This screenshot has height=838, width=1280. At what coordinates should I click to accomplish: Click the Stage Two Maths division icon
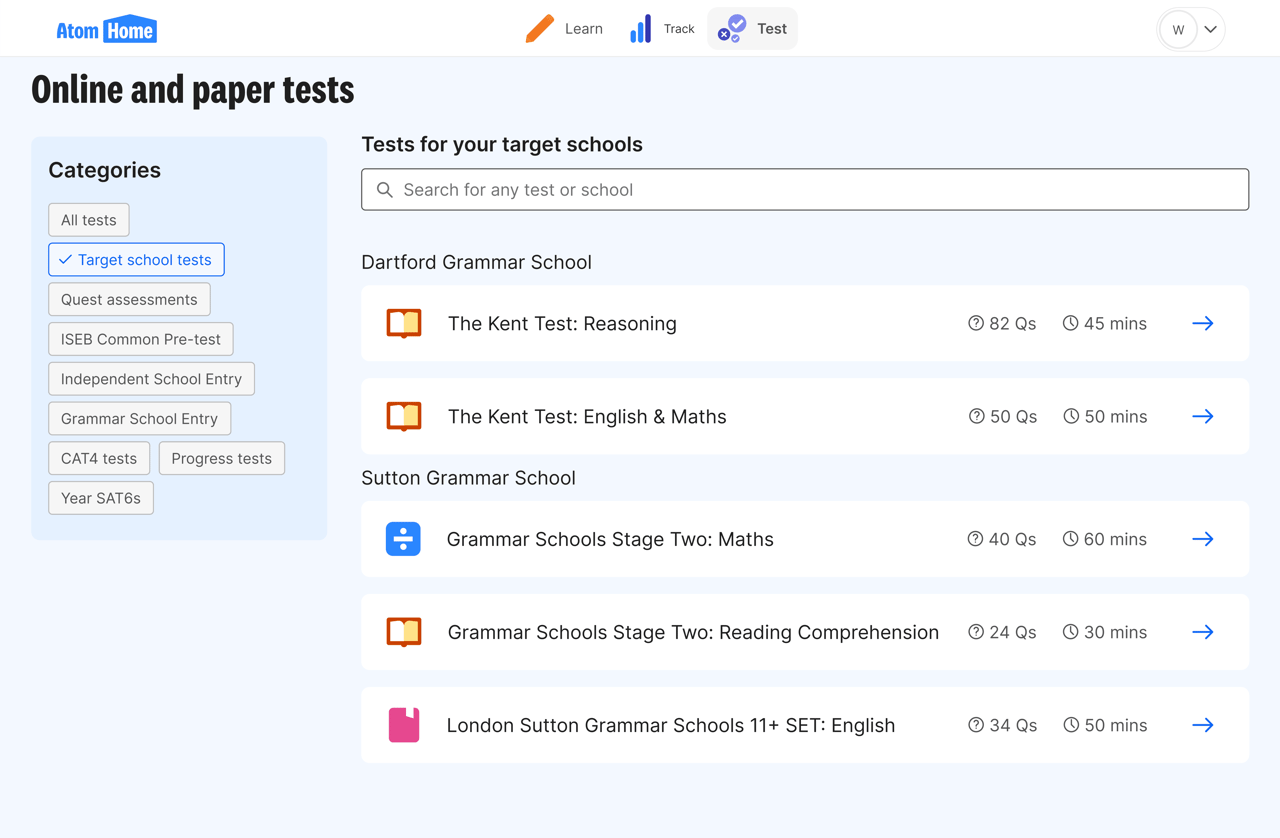(x=403, y=539)
